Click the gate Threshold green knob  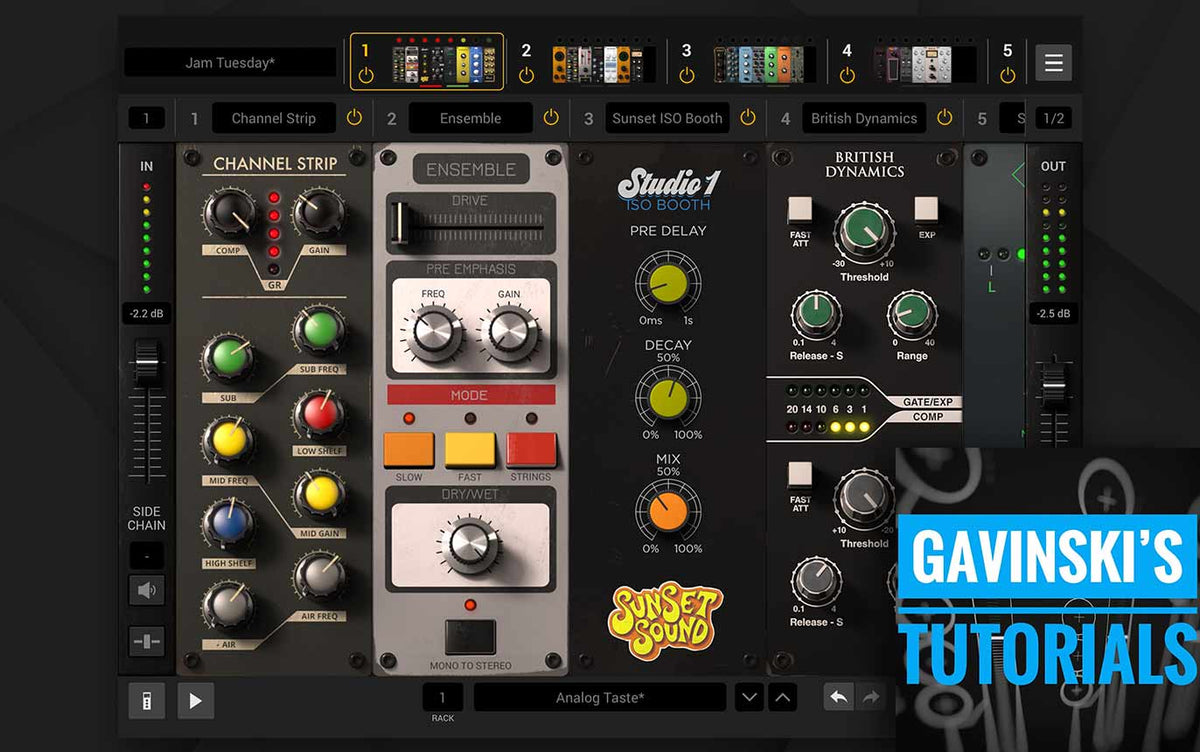coord(864,232)
